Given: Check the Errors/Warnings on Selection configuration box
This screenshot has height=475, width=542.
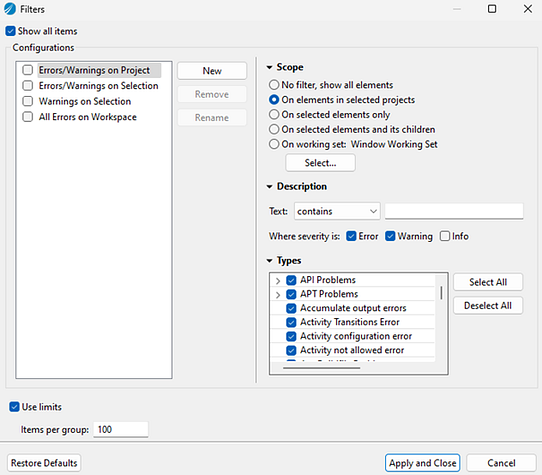Looking at the screenshot, I should click(x=28, y=86).
